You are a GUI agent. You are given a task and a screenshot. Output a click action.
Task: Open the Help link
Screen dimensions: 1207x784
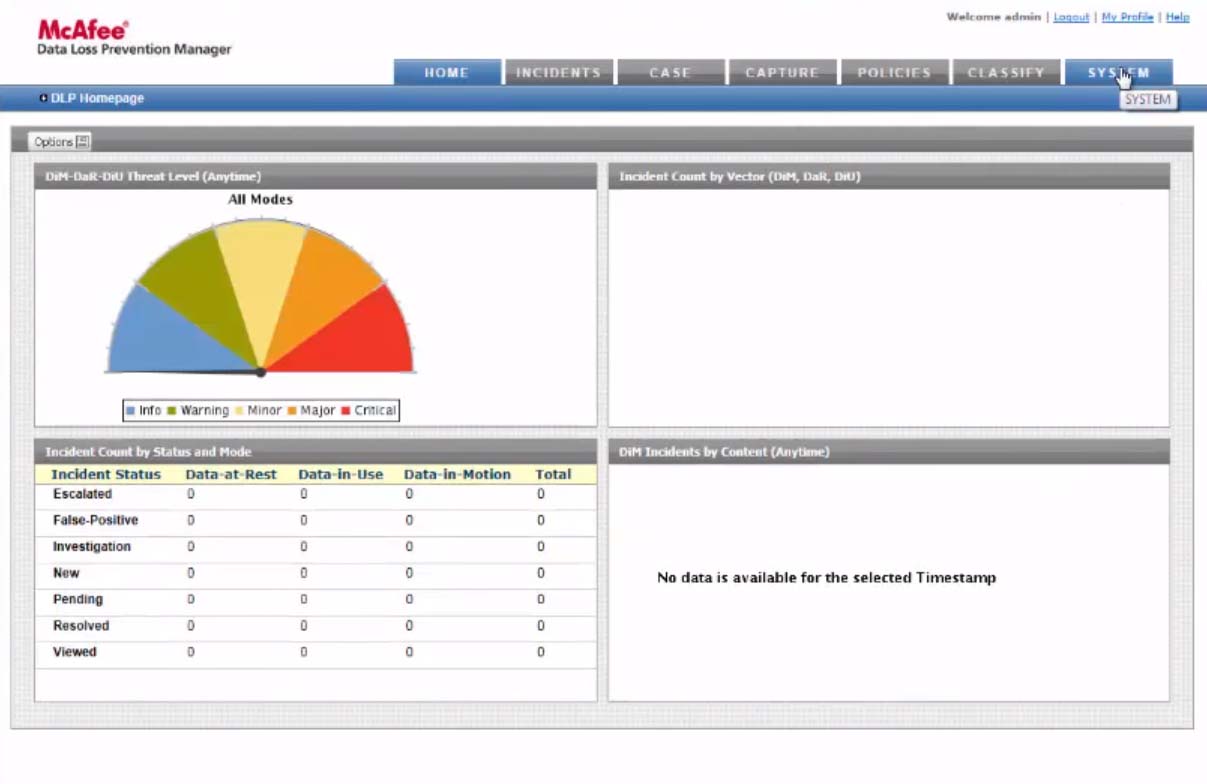(x=1177, y=17)
